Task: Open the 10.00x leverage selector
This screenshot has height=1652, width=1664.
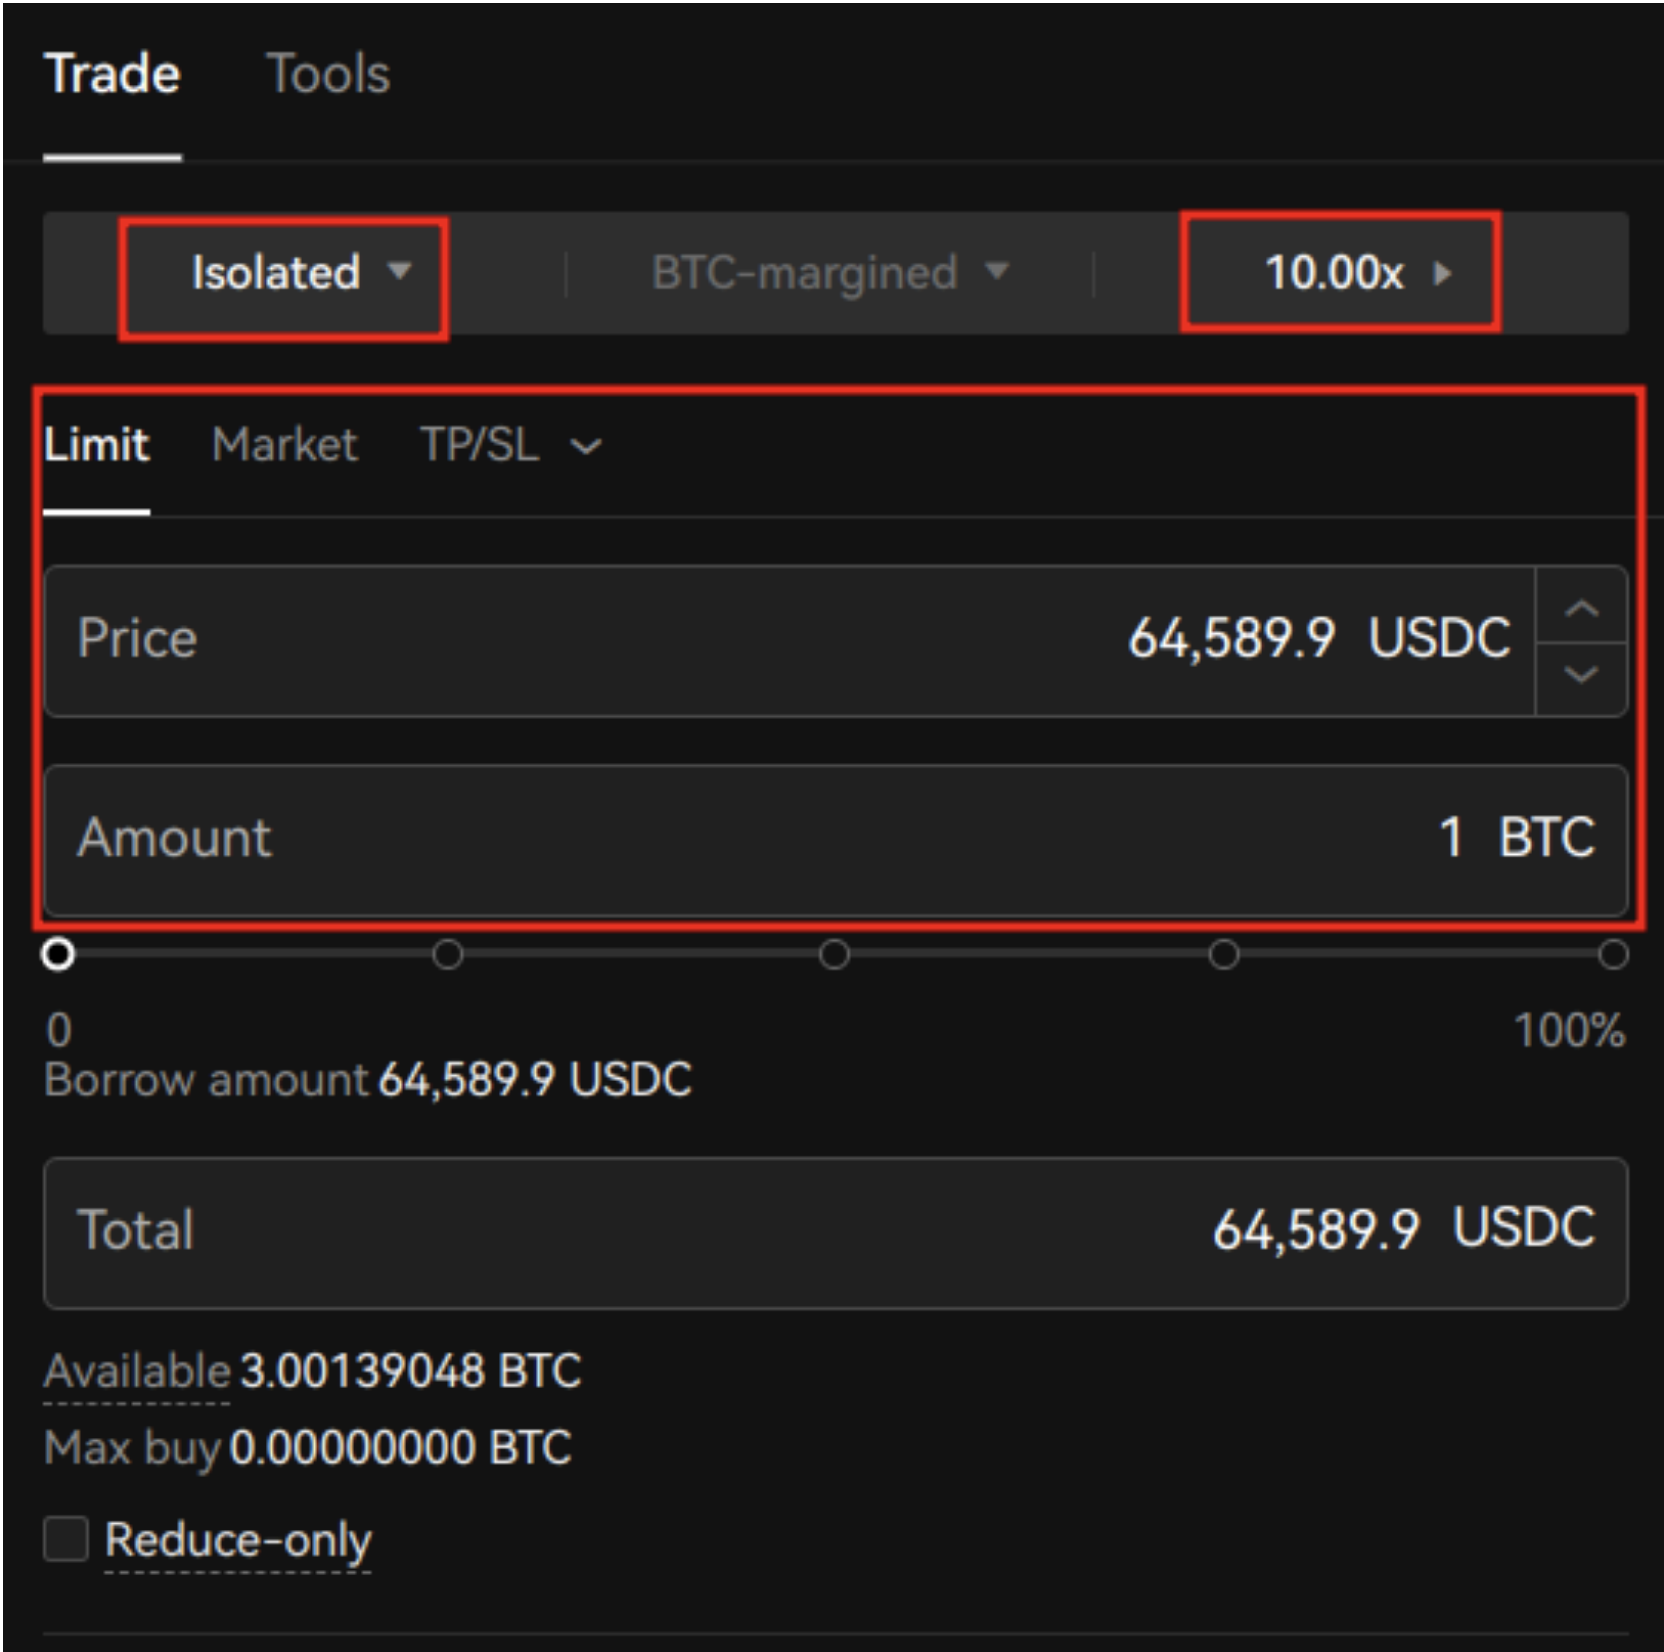Action: coord(1340,273)
